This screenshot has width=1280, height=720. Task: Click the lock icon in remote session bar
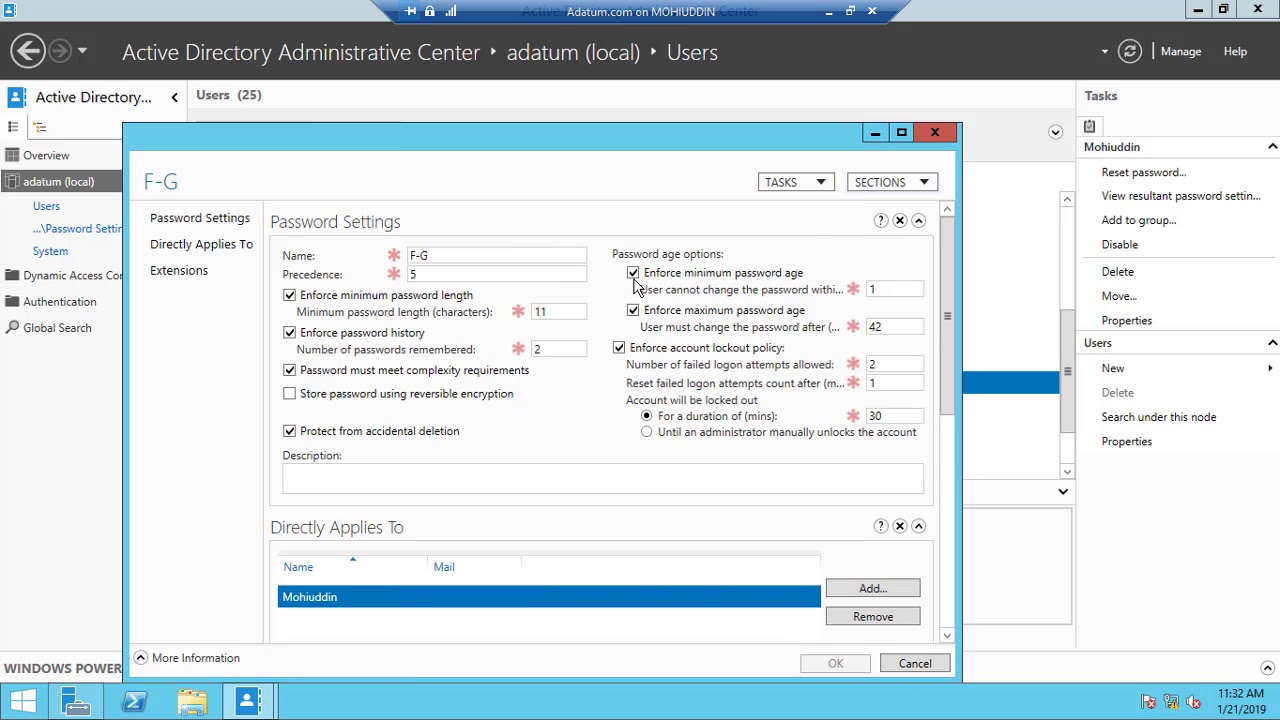[x=430, y=11]
